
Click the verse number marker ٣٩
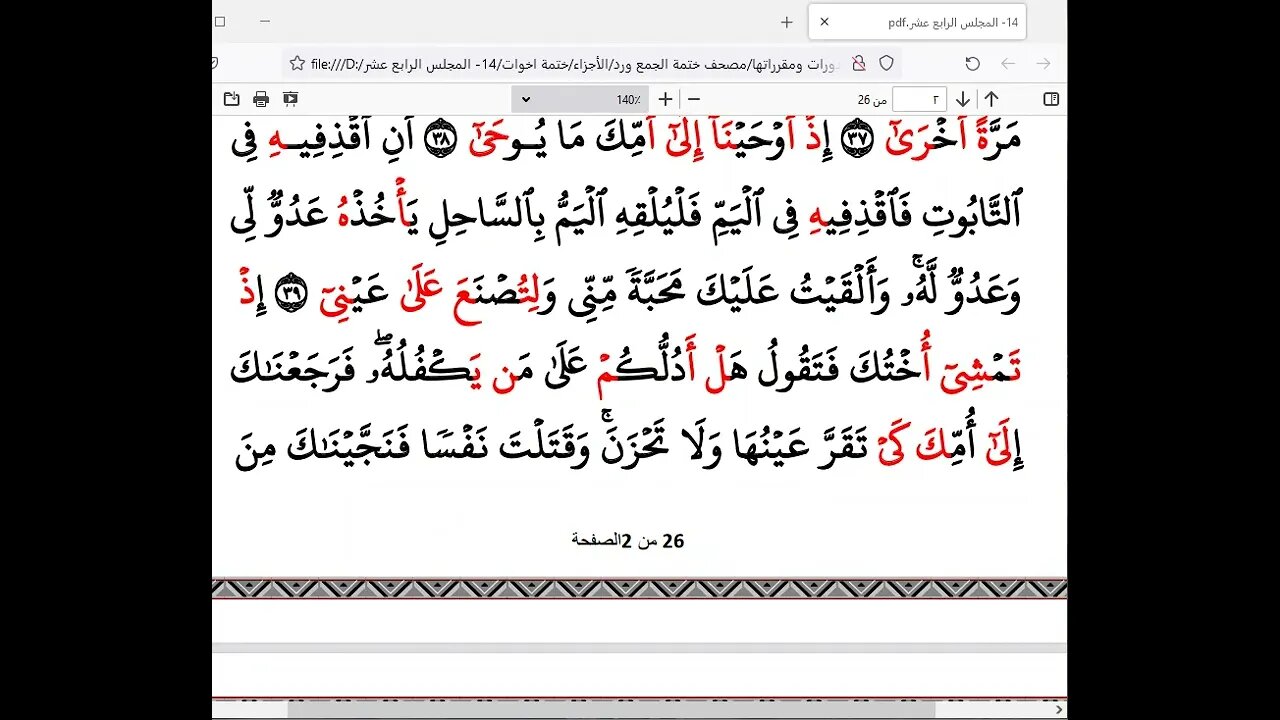pos(290,293)
